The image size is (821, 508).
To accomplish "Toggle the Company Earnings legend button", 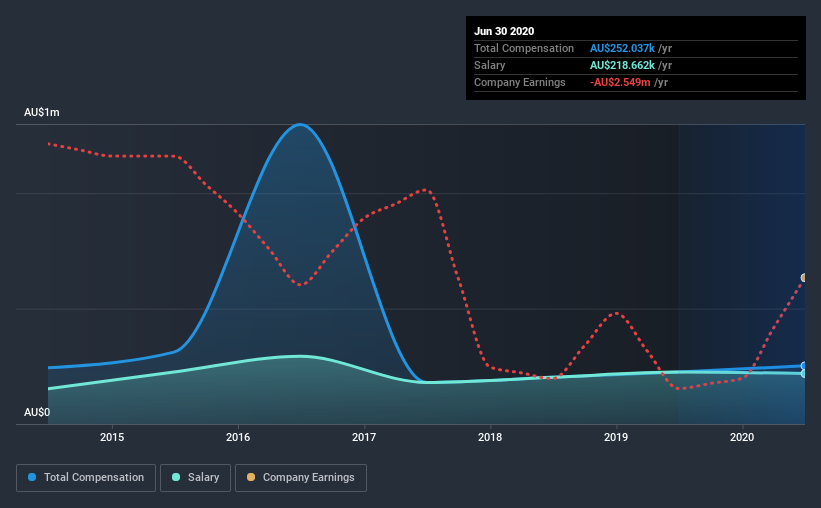I will [x=301, y=478].
